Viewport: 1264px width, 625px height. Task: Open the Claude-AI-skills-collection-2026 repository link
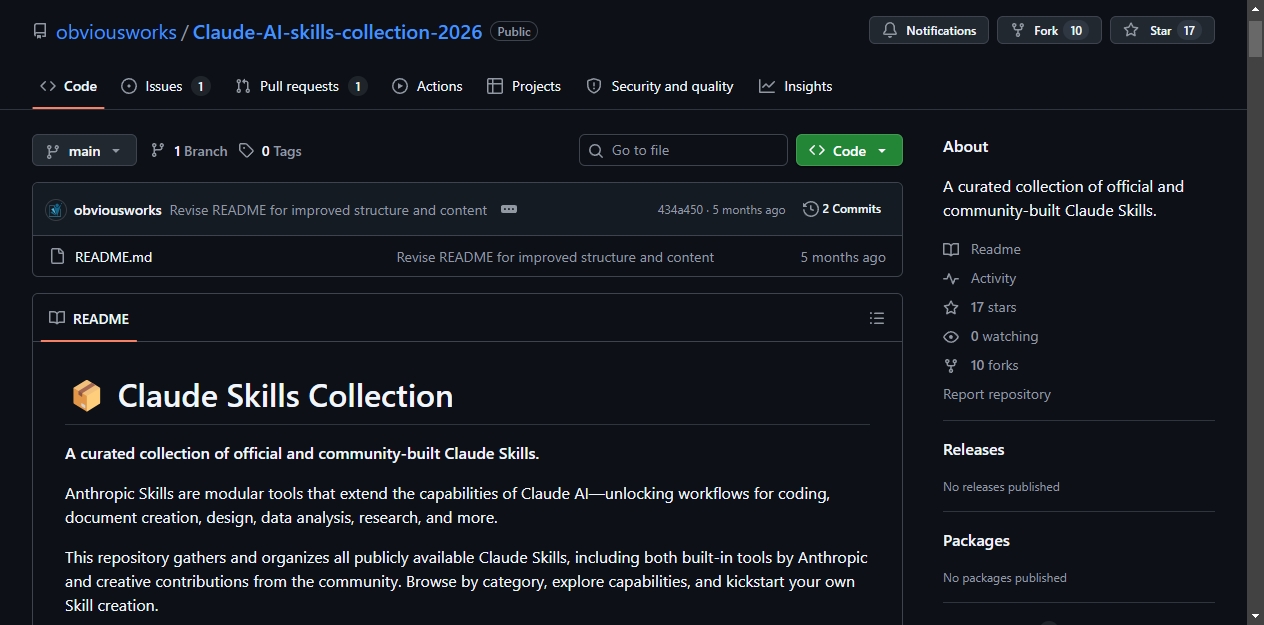coord(337,32)
